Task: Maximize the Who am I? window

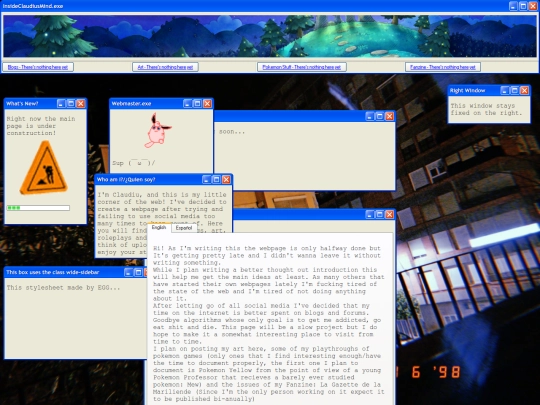Action: [216, 179]
